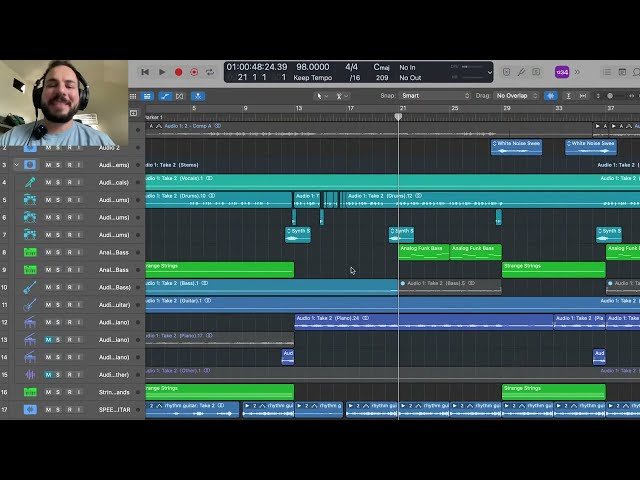Adjust the vertical zoom slider knob
Screen dimensions: 640x480
(x=610, y=96)
